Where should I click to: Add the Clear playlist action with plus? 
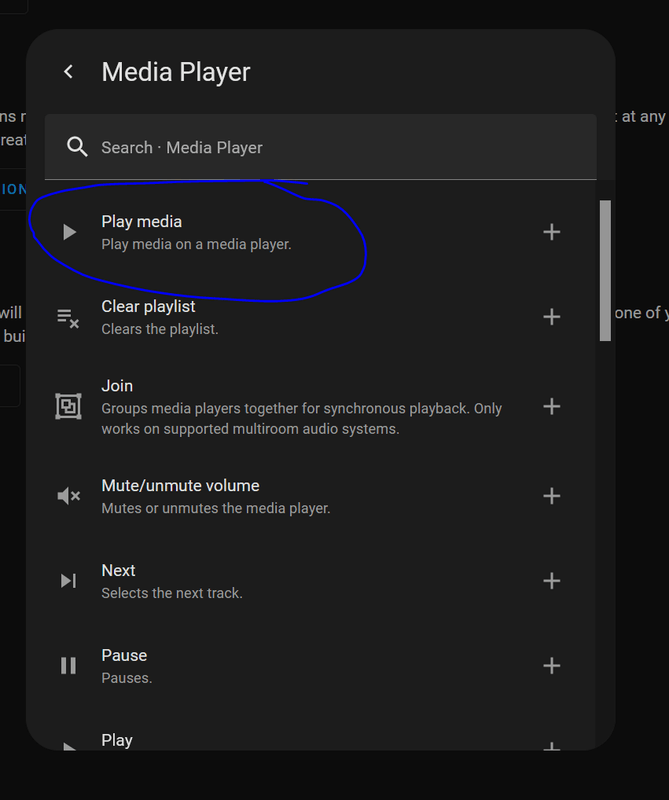(551, 317)
